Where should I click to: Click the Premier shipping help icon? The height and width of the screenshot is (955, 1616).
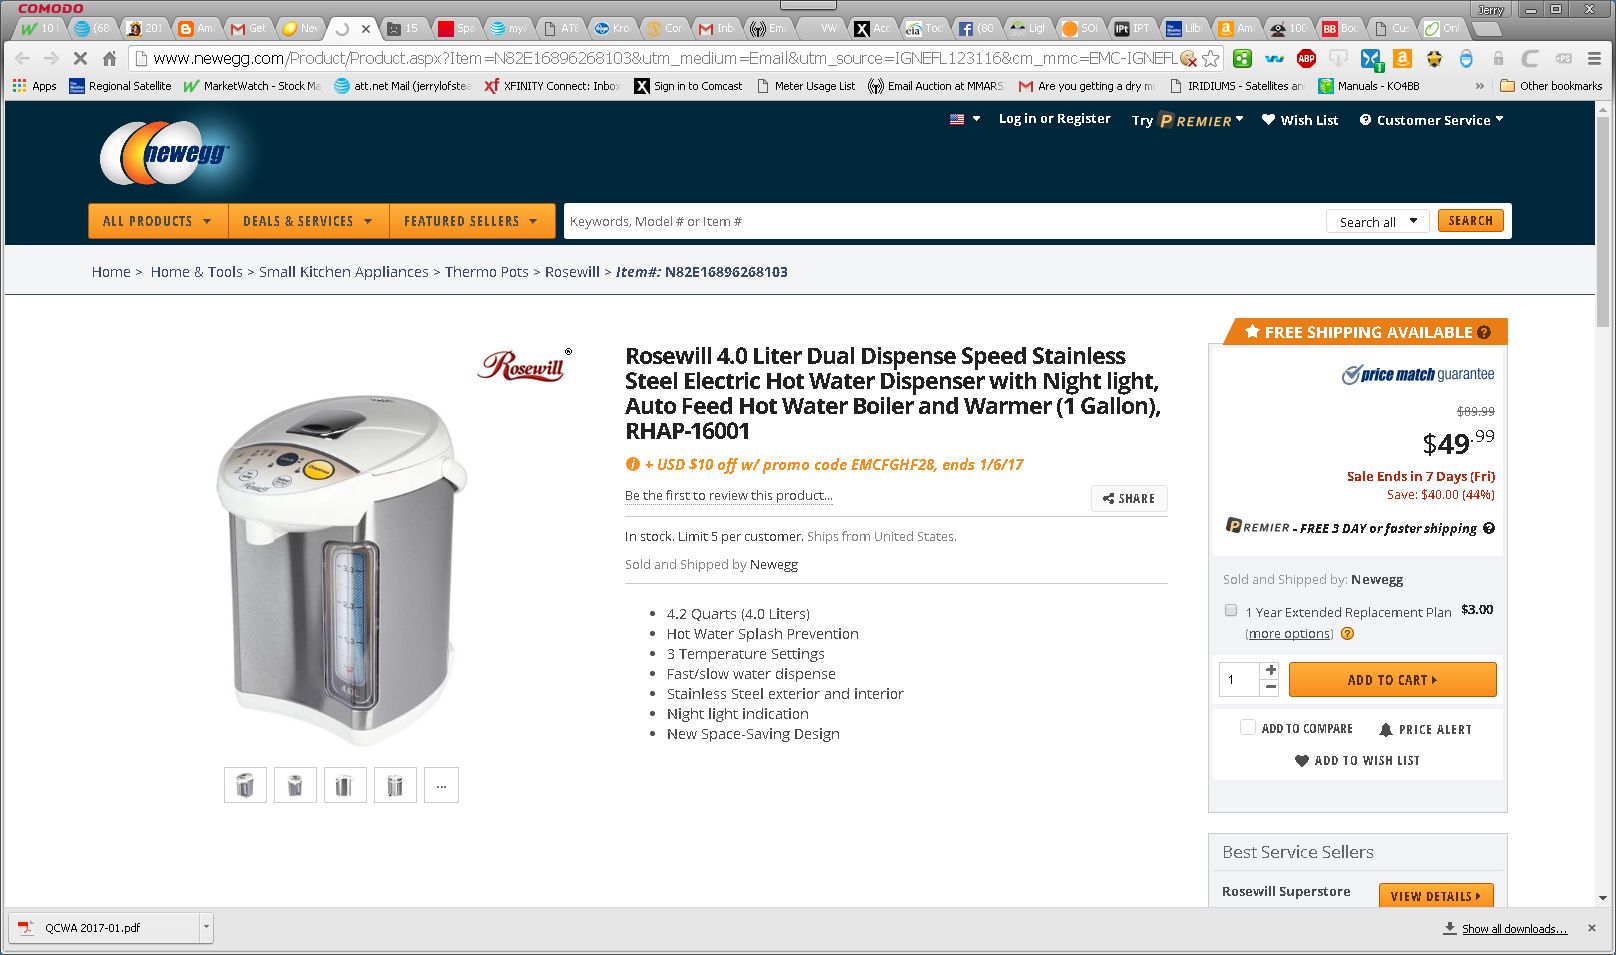click(1489, 528)
